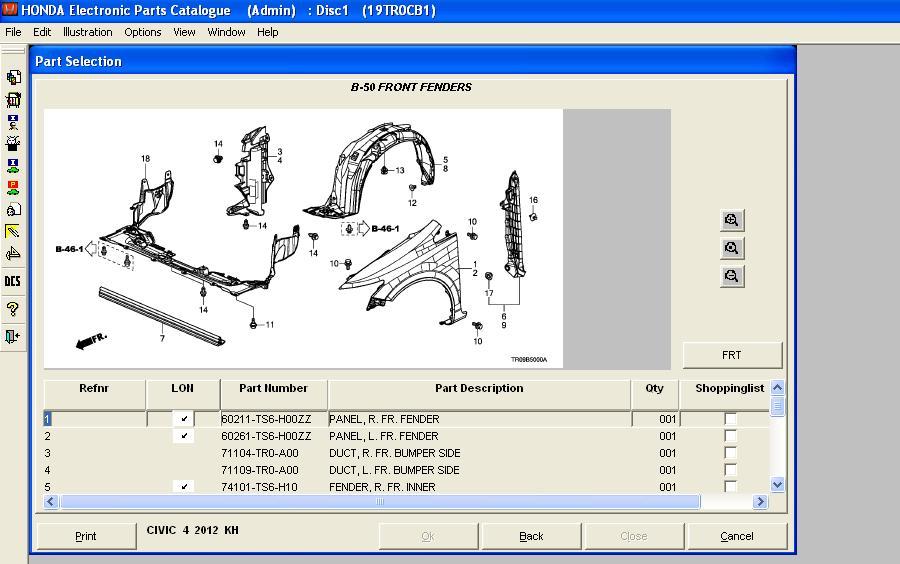
Task: Click the Part Number column header
Action: 273,394
